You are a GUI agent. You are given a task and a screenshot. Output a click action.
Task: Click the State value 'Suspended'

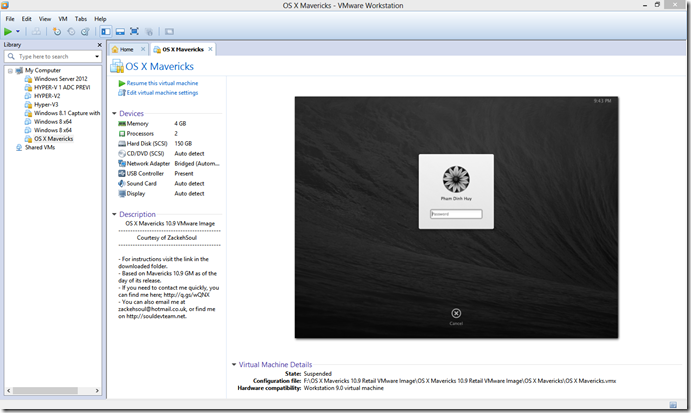pos(317,374)
